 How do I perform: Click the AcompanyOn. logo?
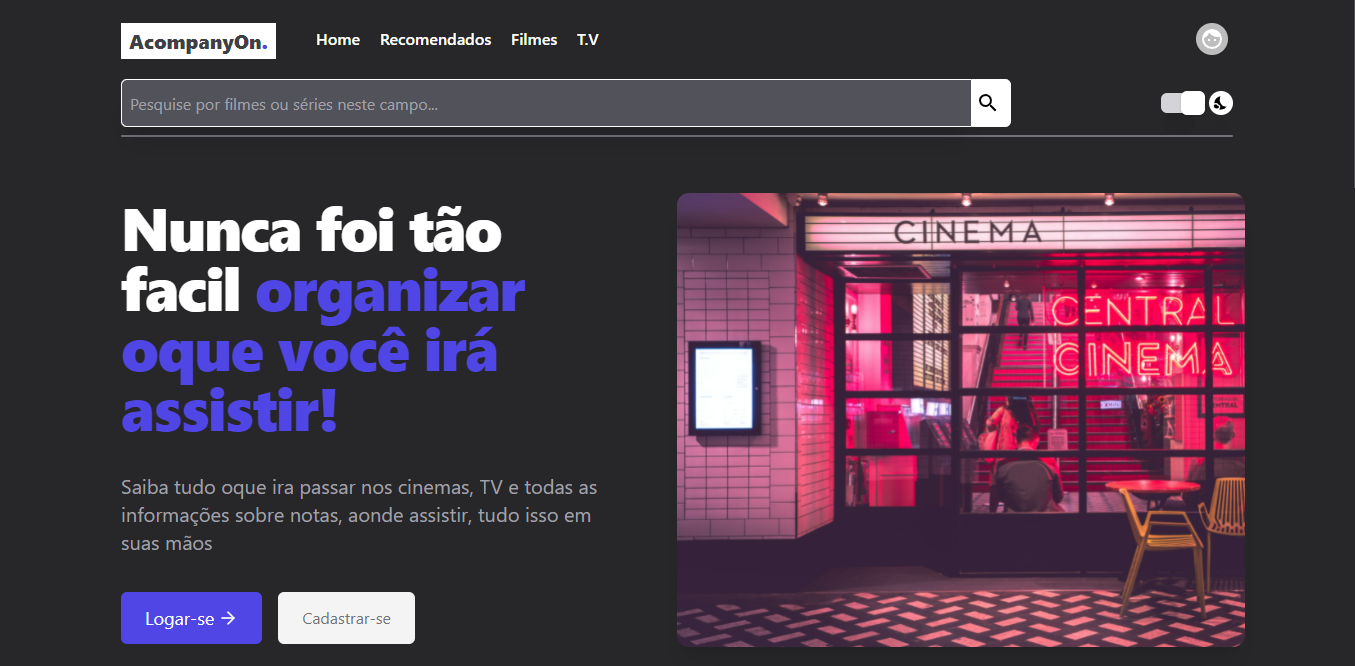198,41
